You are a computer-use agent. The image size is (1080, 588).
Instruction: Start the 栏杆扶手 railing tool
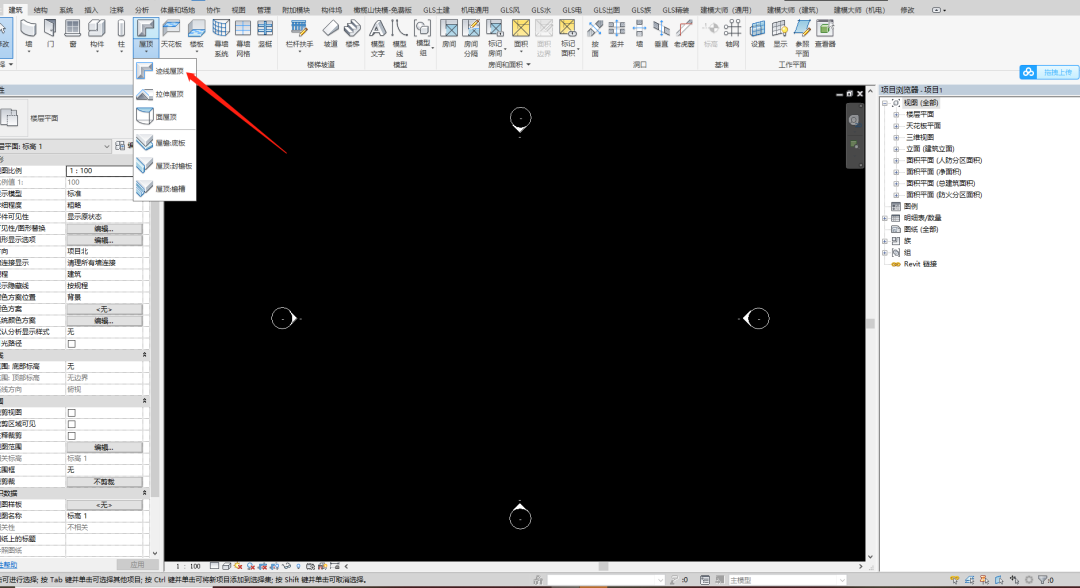pos(299,34)
